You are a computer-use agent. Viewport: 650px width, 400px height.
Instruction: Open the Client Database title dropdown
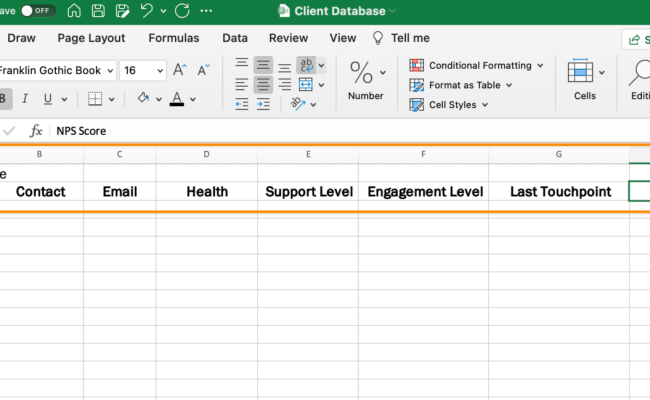(x=392, y=11)
